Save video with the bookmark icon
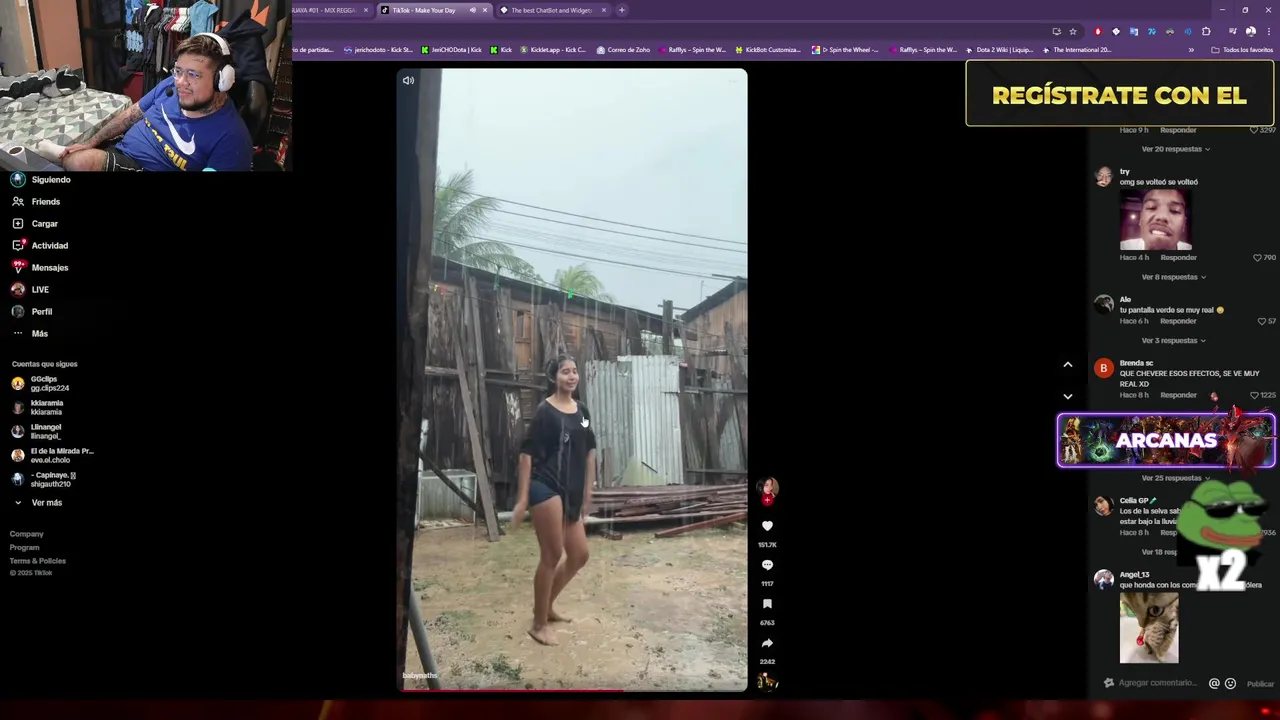 click(767, 604)
